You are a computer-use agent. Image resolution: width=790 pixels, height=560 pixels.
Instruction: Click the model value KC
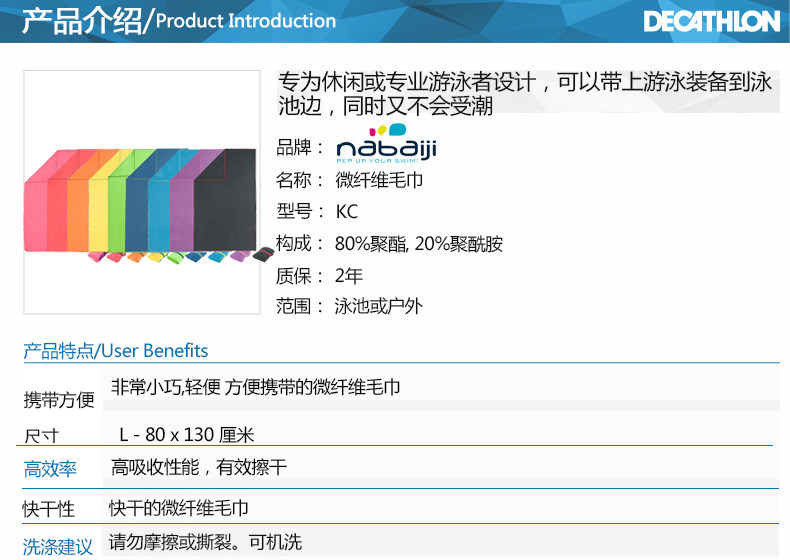coord(346,212)
